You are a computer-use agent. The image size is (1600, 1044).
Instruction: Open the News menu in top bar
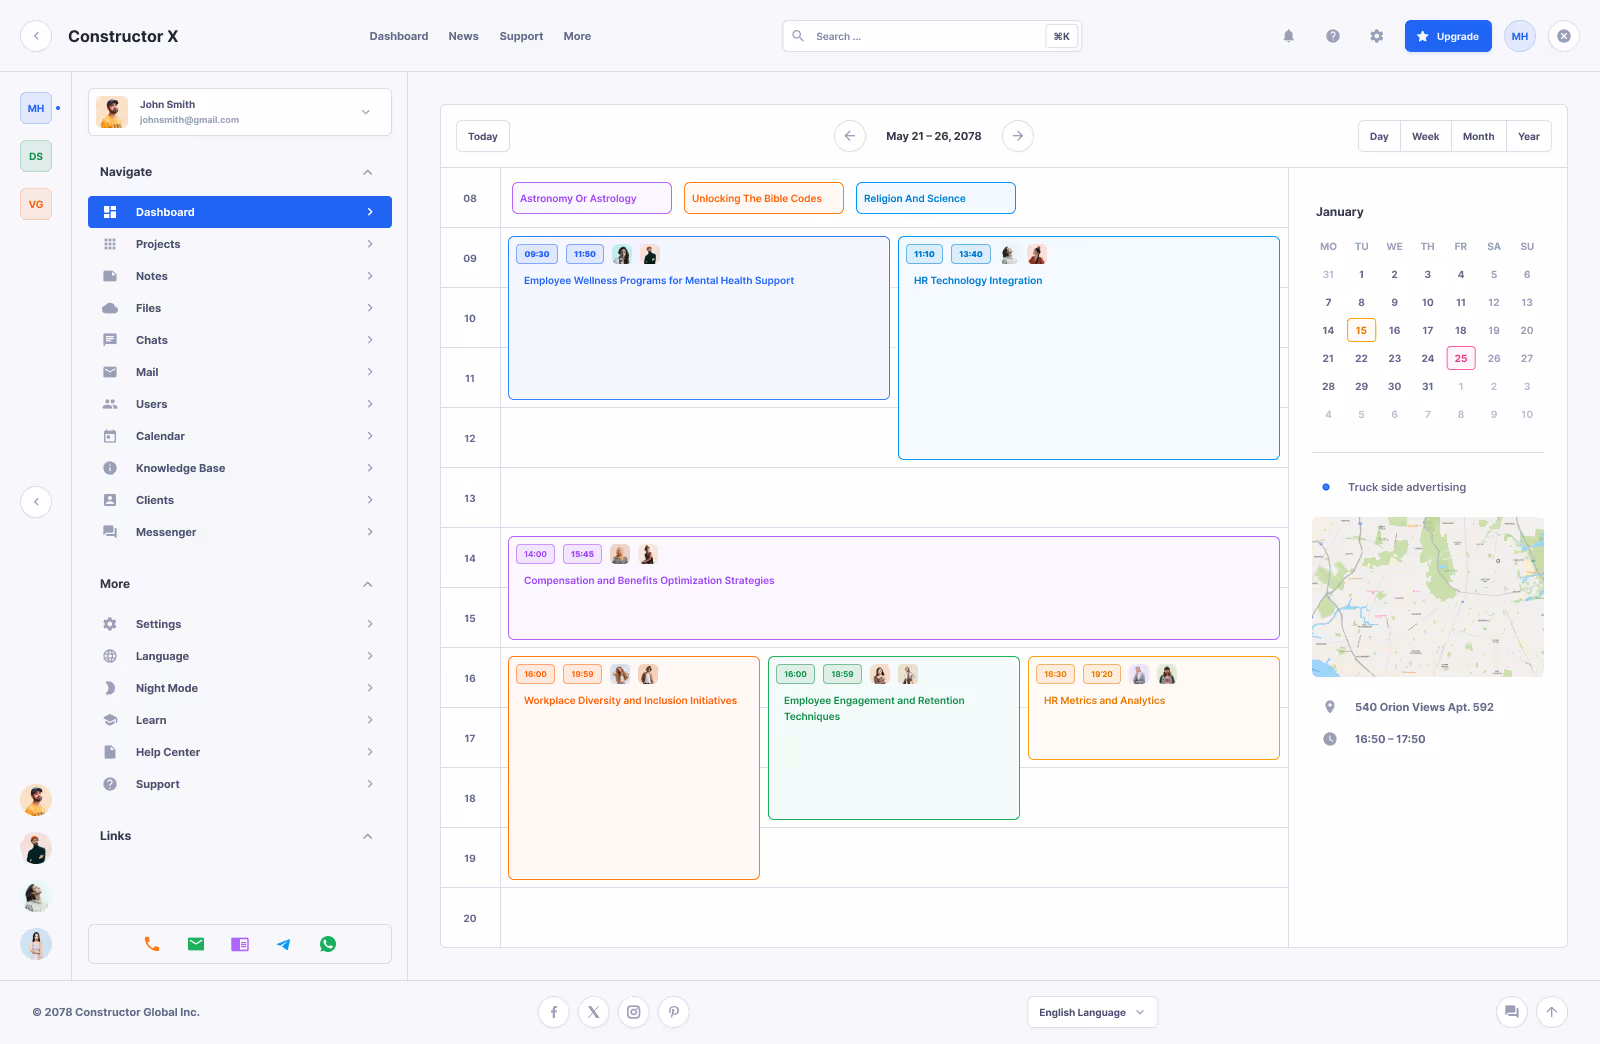(x=463, y=36)
